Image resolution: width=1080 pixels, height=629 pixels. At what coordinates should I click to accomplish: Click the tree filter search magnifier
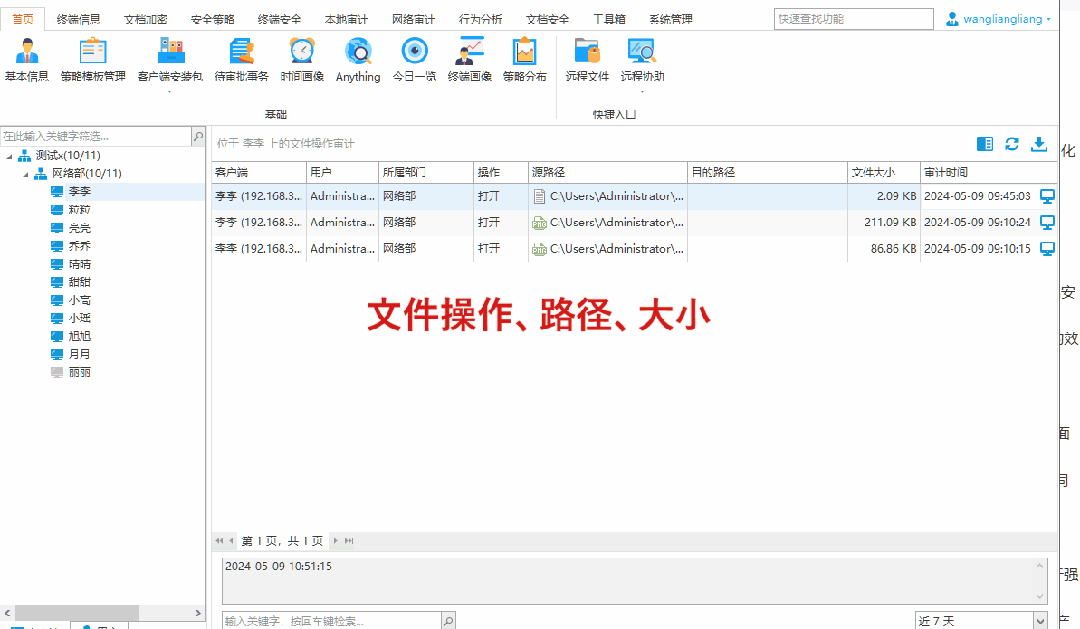click(198, 136)
